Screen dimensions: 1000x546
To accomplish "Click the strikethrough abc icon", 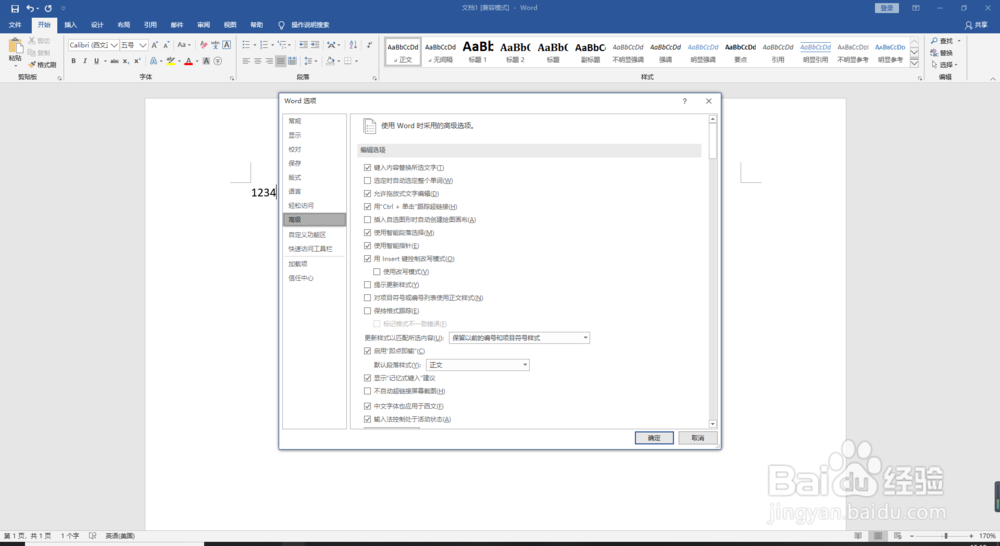I will click(x=114, y=61).
